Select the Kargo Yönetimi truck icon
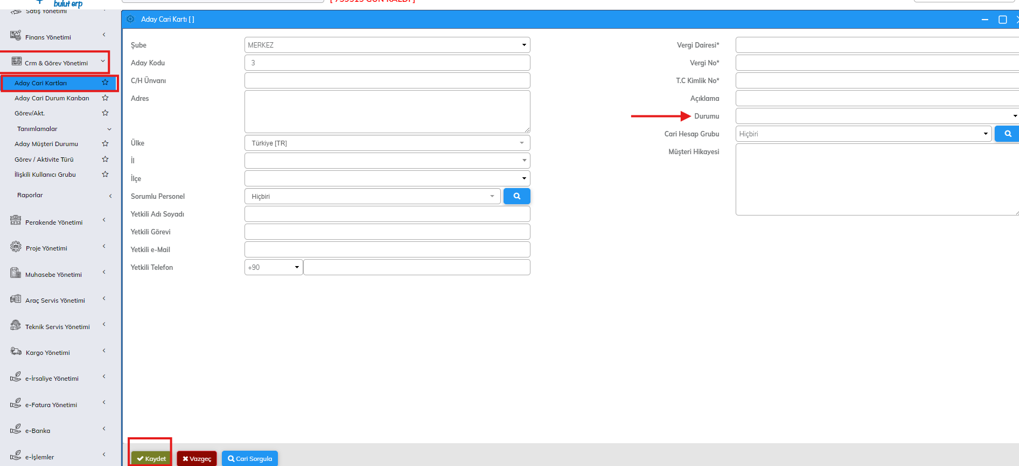The width and height of the screenshot is (1019, 466). point(15,352)
